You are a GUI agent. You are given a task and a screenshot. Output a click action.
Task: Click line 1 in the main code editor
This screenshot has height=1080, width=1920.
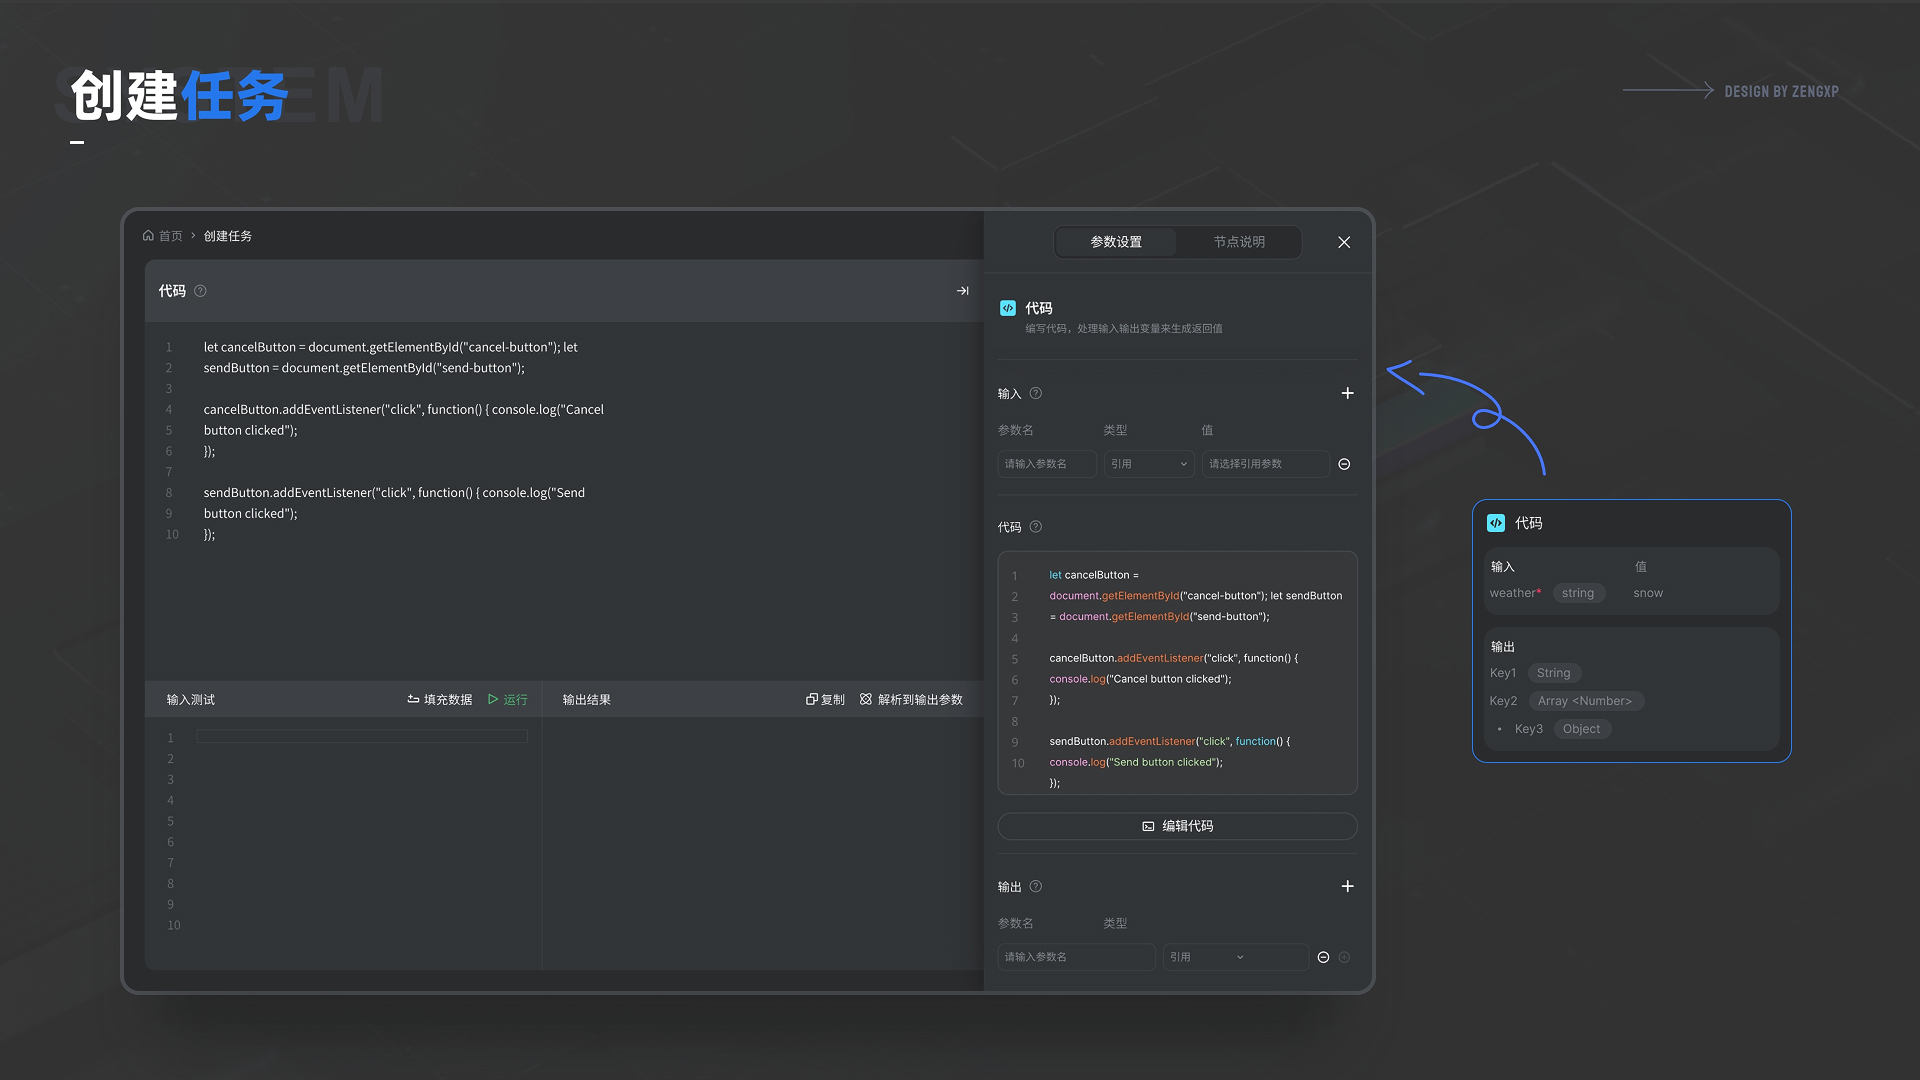(391, 347)
